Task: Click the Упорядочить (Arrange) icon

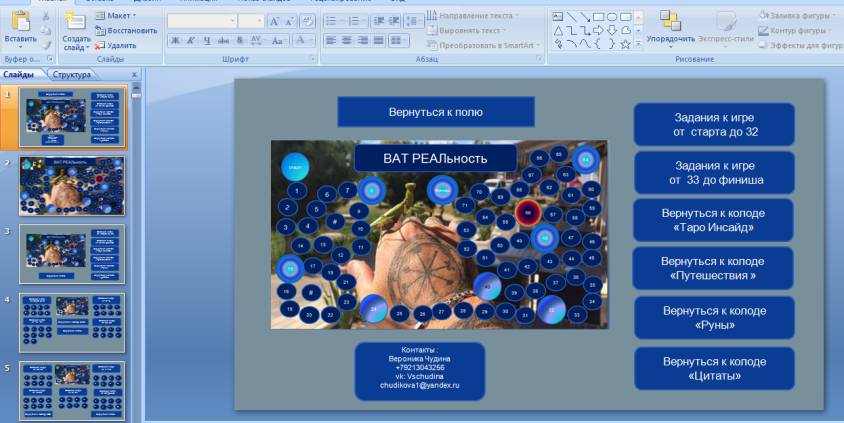Action: coord(670,21)
